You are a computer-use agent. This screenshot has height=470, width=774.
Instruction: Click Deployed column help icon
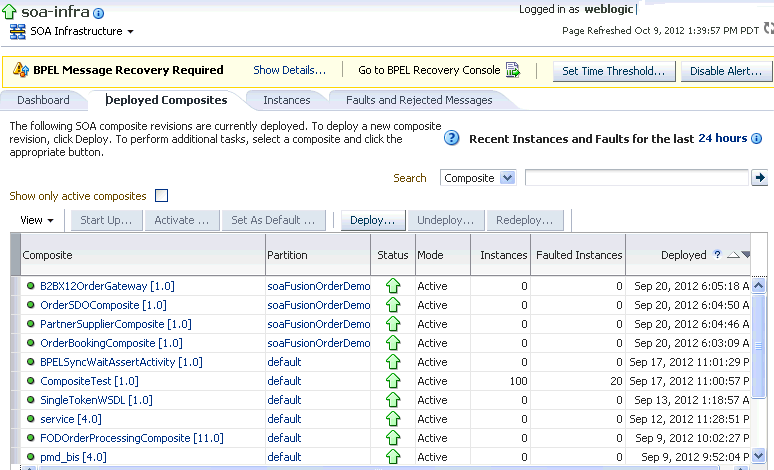tap(717, 254)
